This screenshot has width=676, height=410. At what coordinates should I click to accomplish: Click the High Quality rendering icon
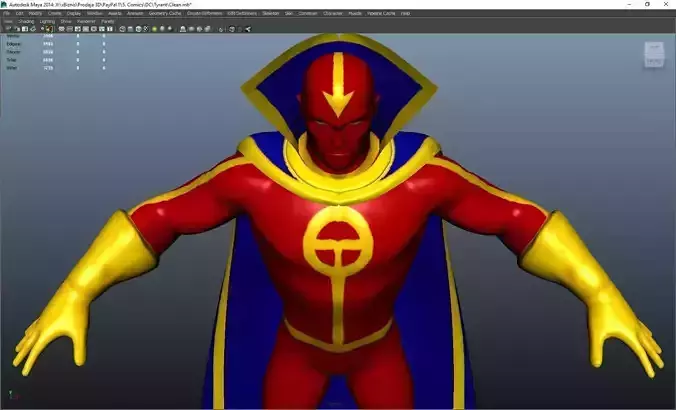click(x=169, y=29)
